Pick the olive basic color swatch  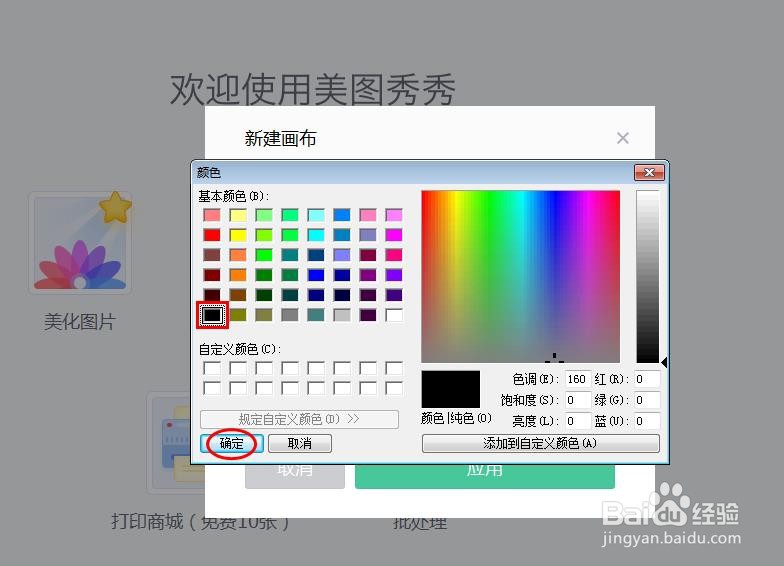tap(238, 314)
